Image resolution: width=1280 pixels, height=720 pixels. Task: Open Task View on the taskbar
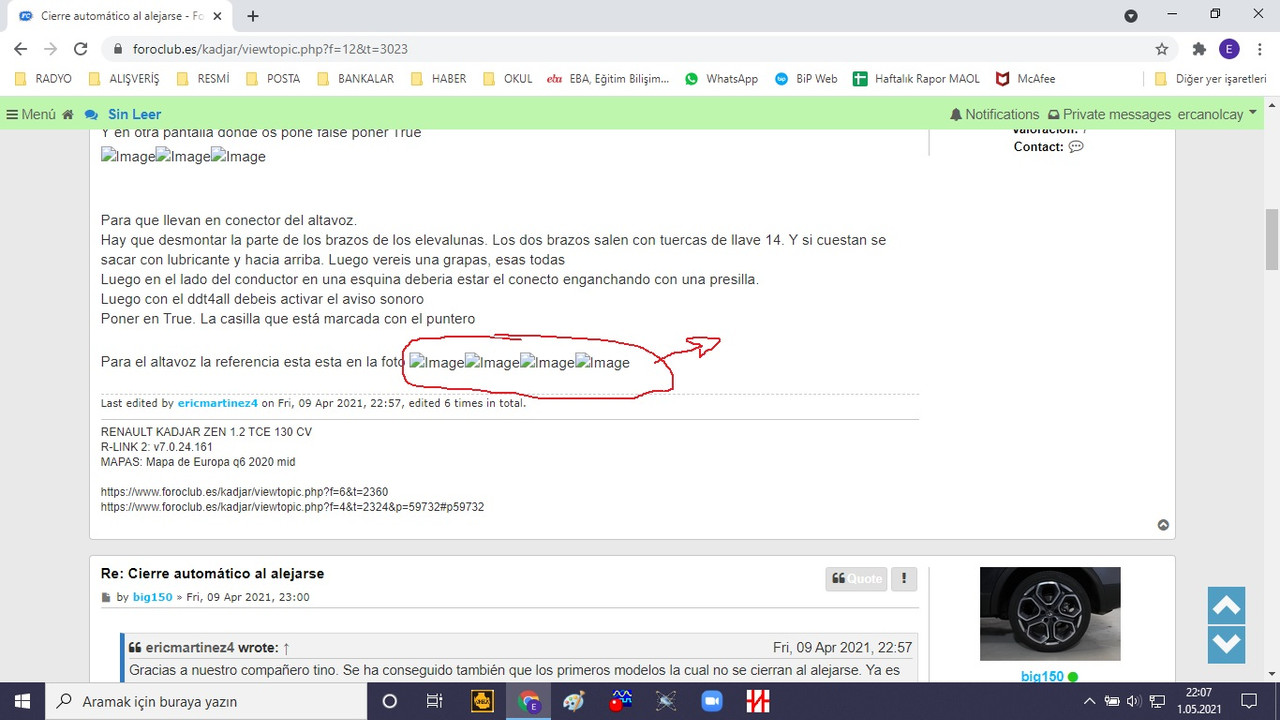click(434, 701)
